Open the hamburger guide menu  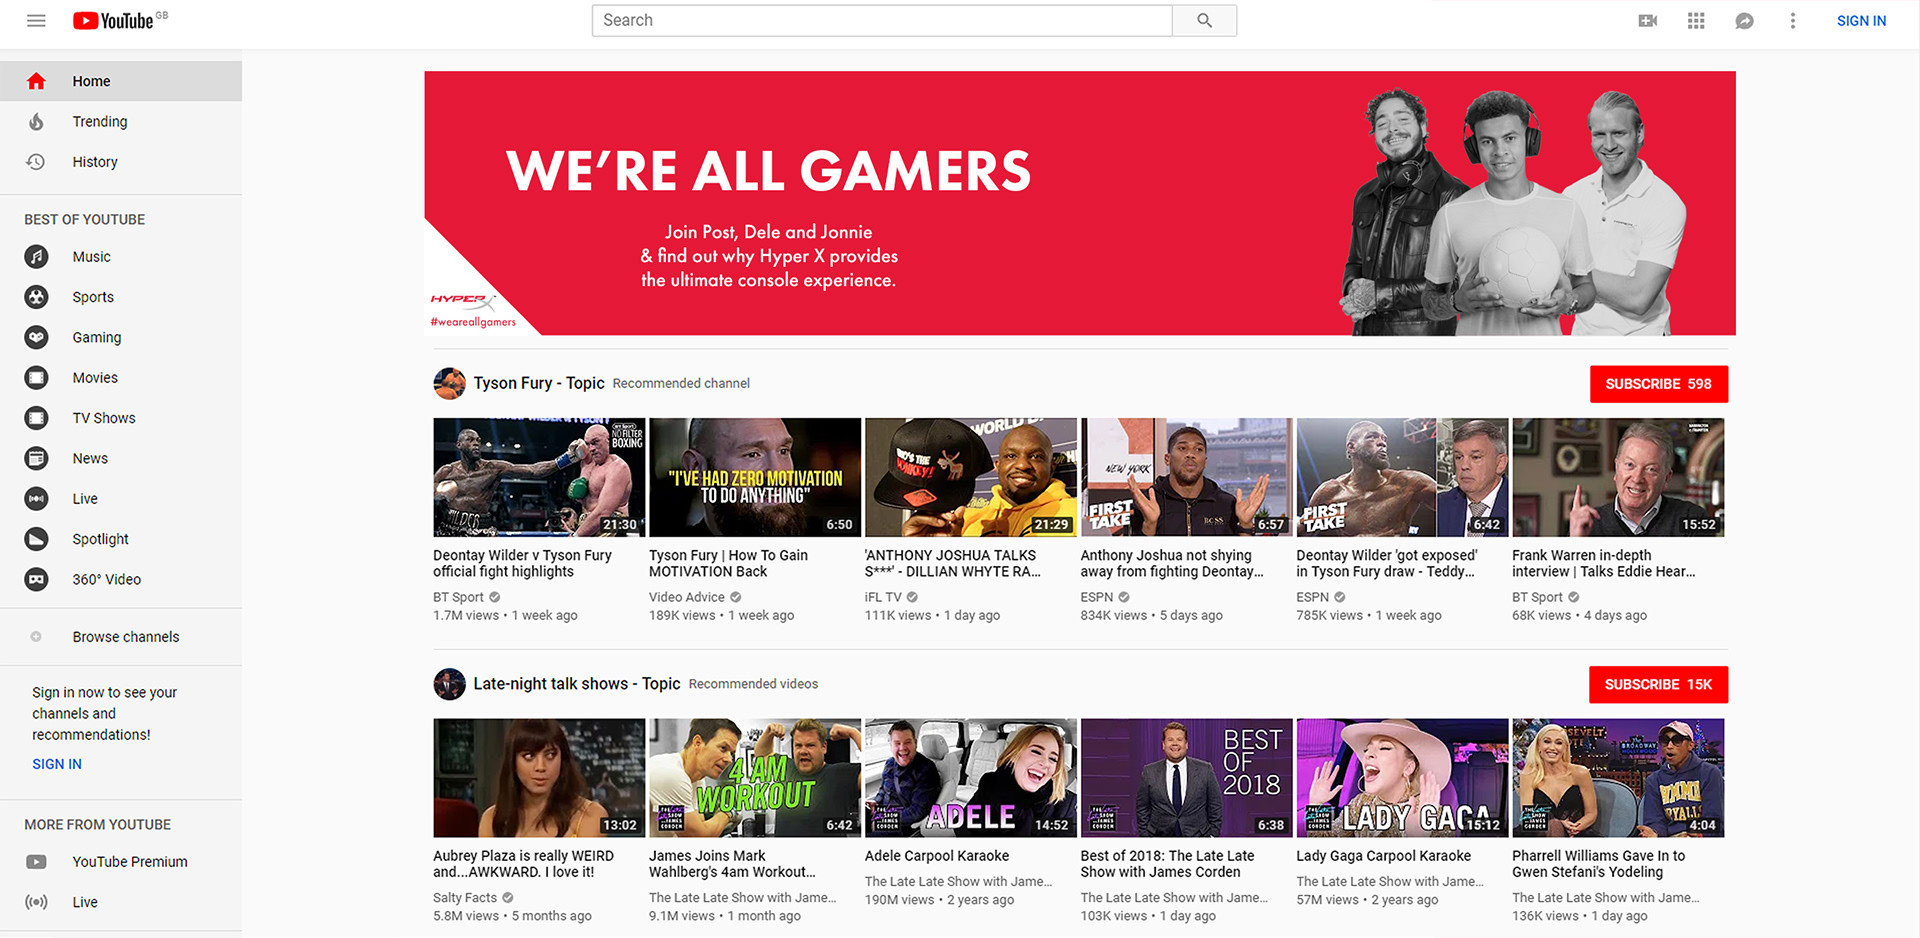click(36, 20)
